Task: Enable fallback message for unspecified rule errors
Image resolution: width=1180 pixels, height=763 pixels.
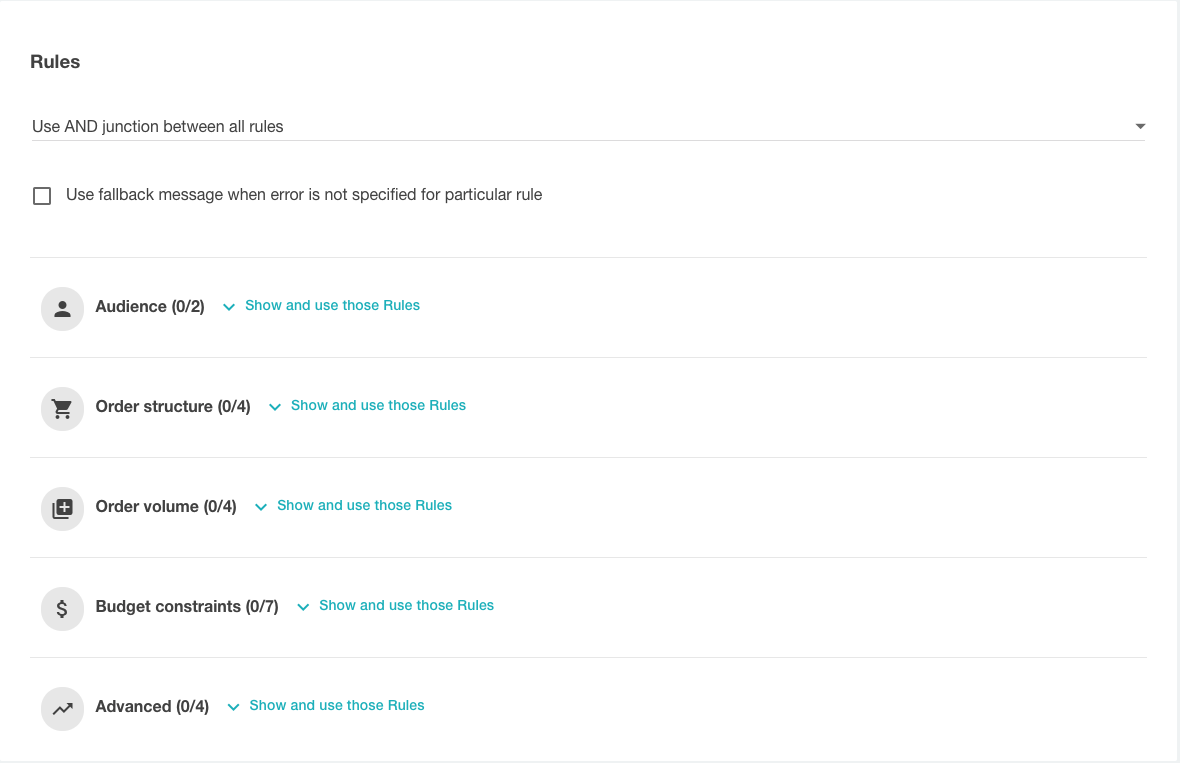Action: (42, 195)
